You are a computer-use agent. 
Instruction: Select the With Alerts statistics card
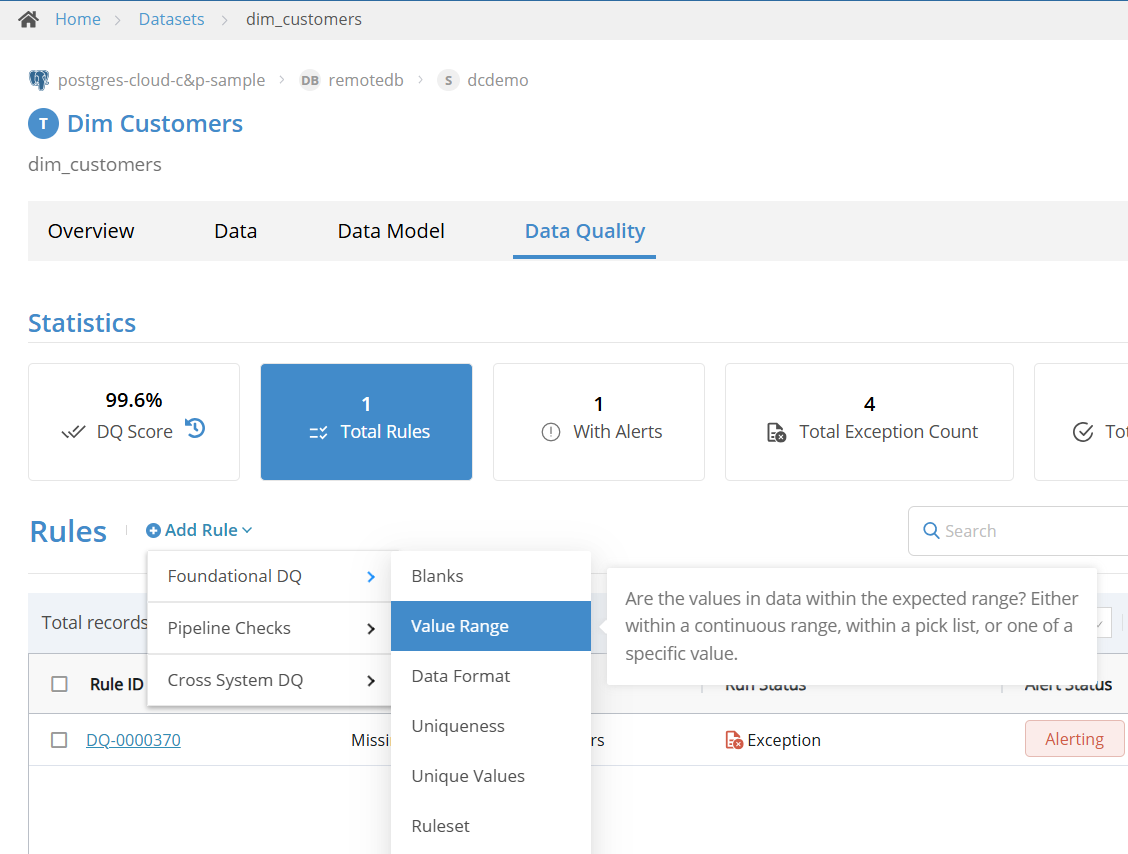click(x=599, y=422)
